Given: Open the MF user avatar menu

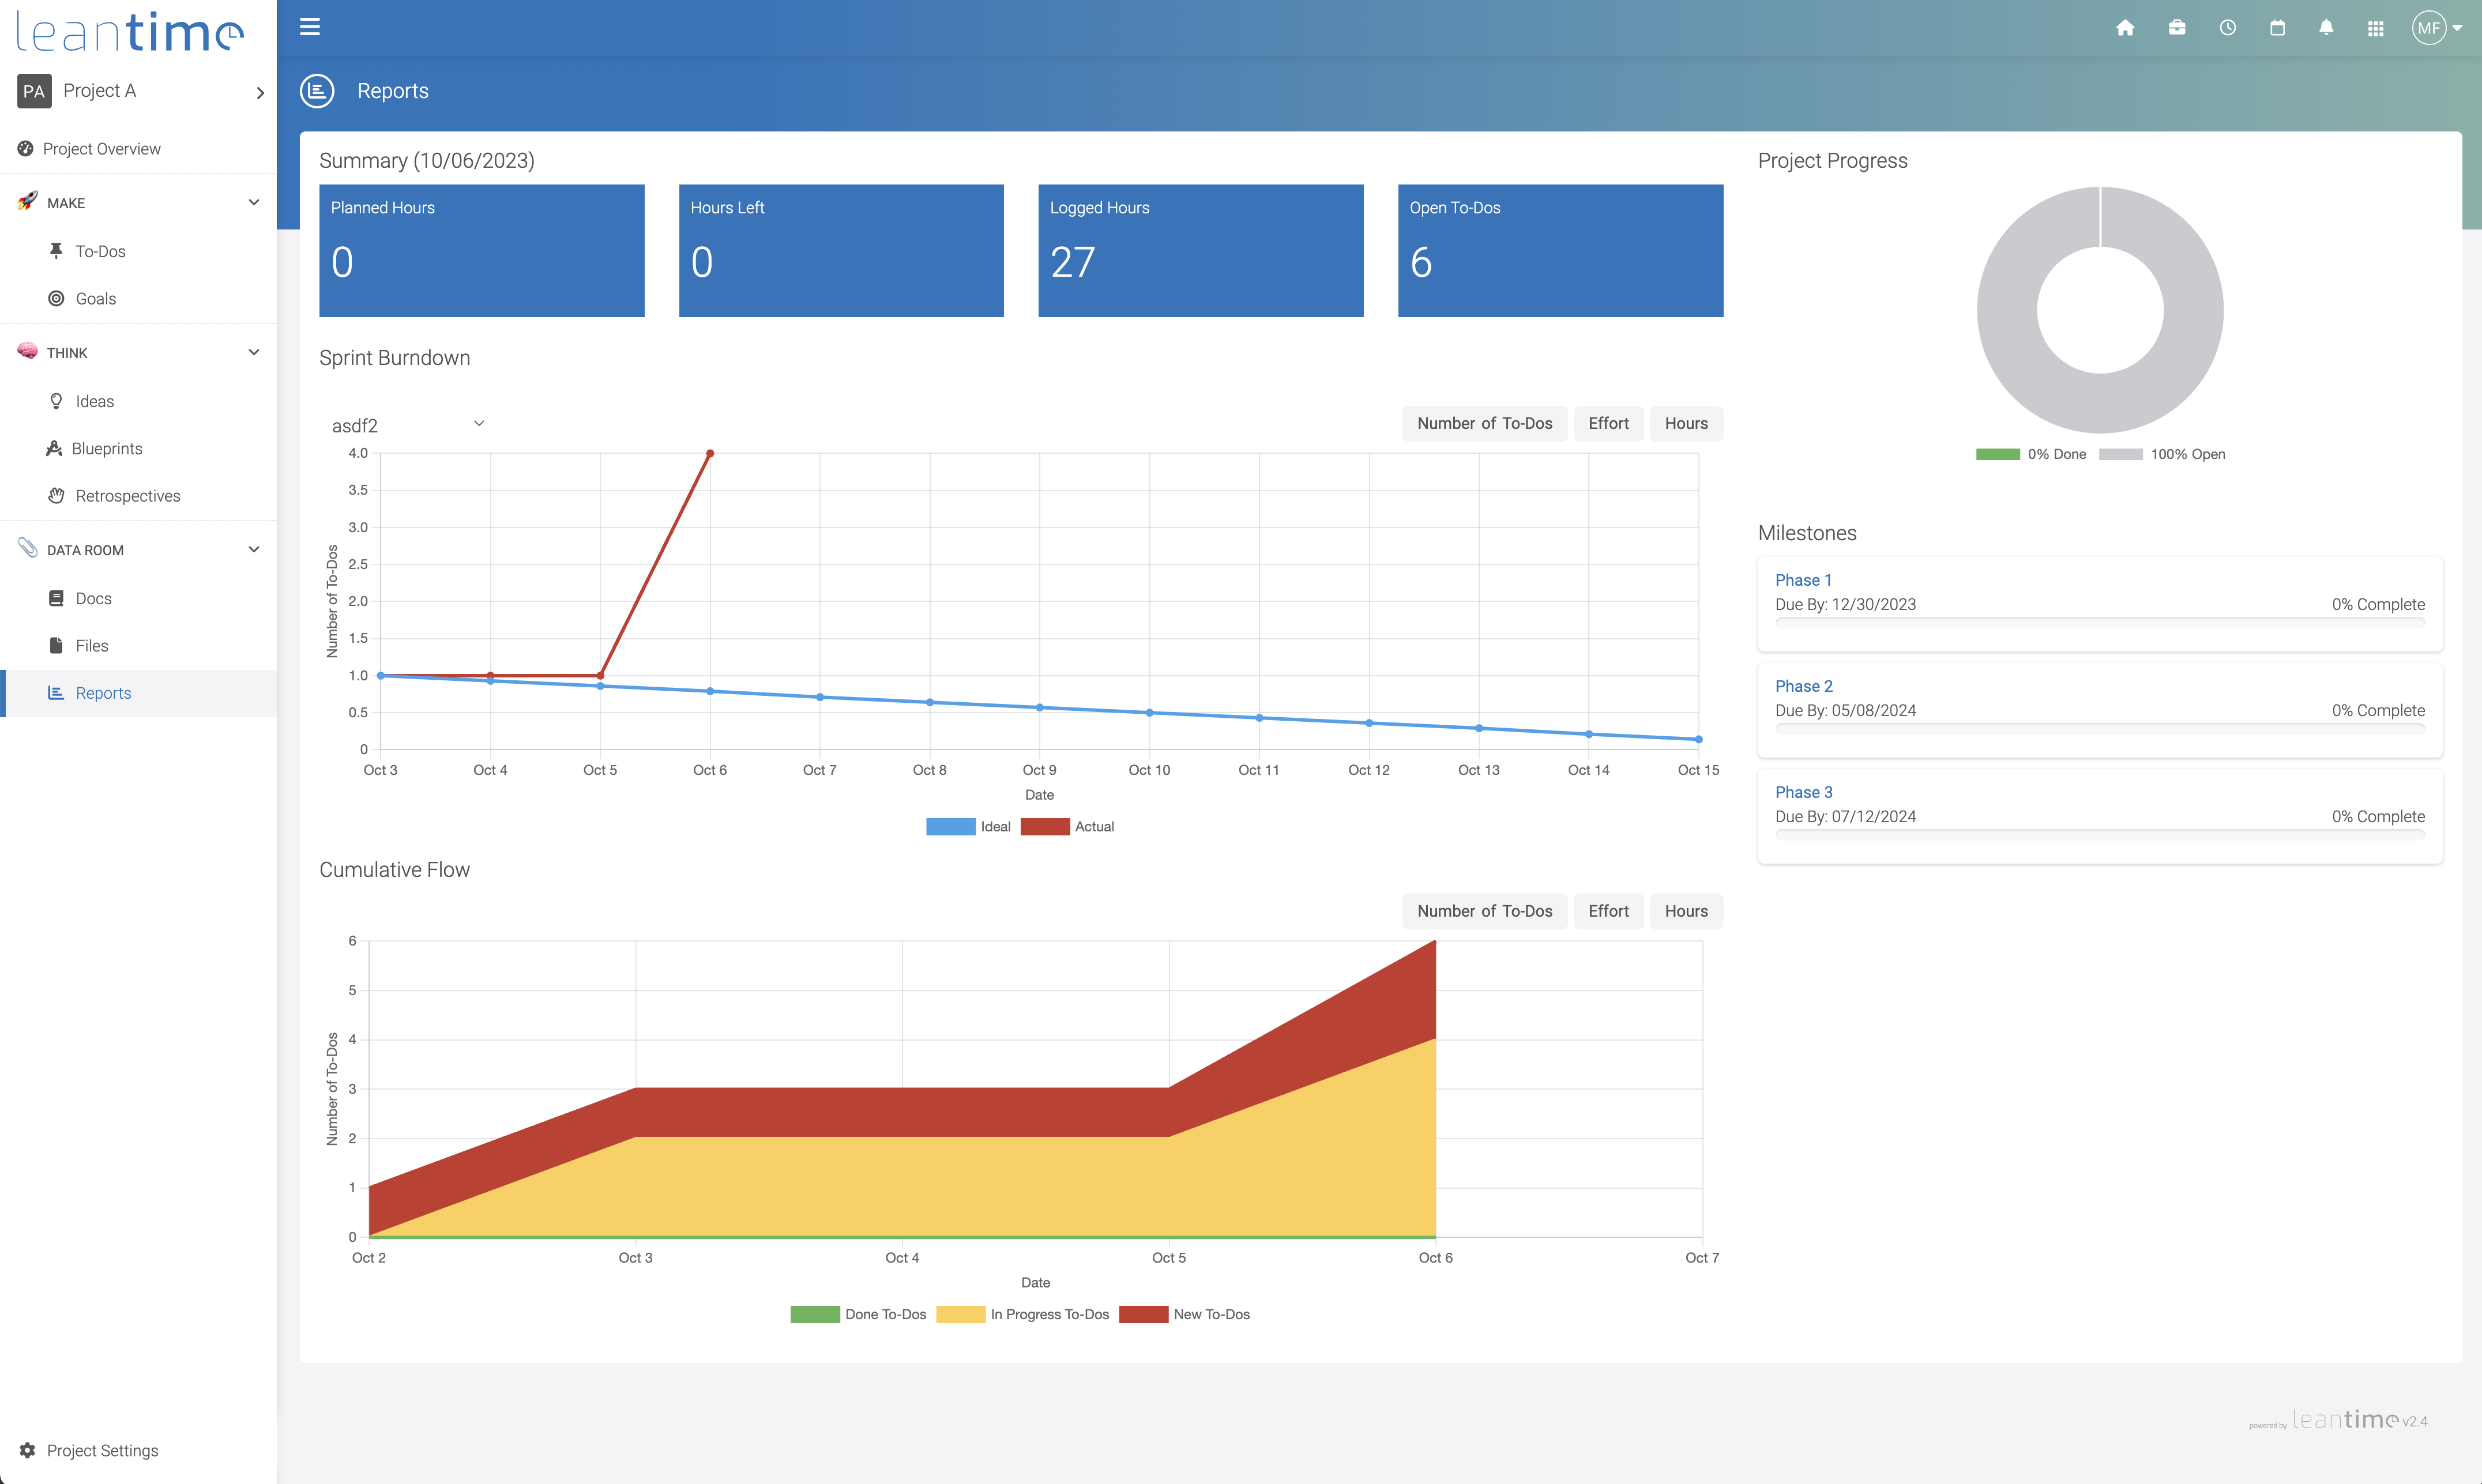Looking at the screenshot, I should pos(2430,28).
